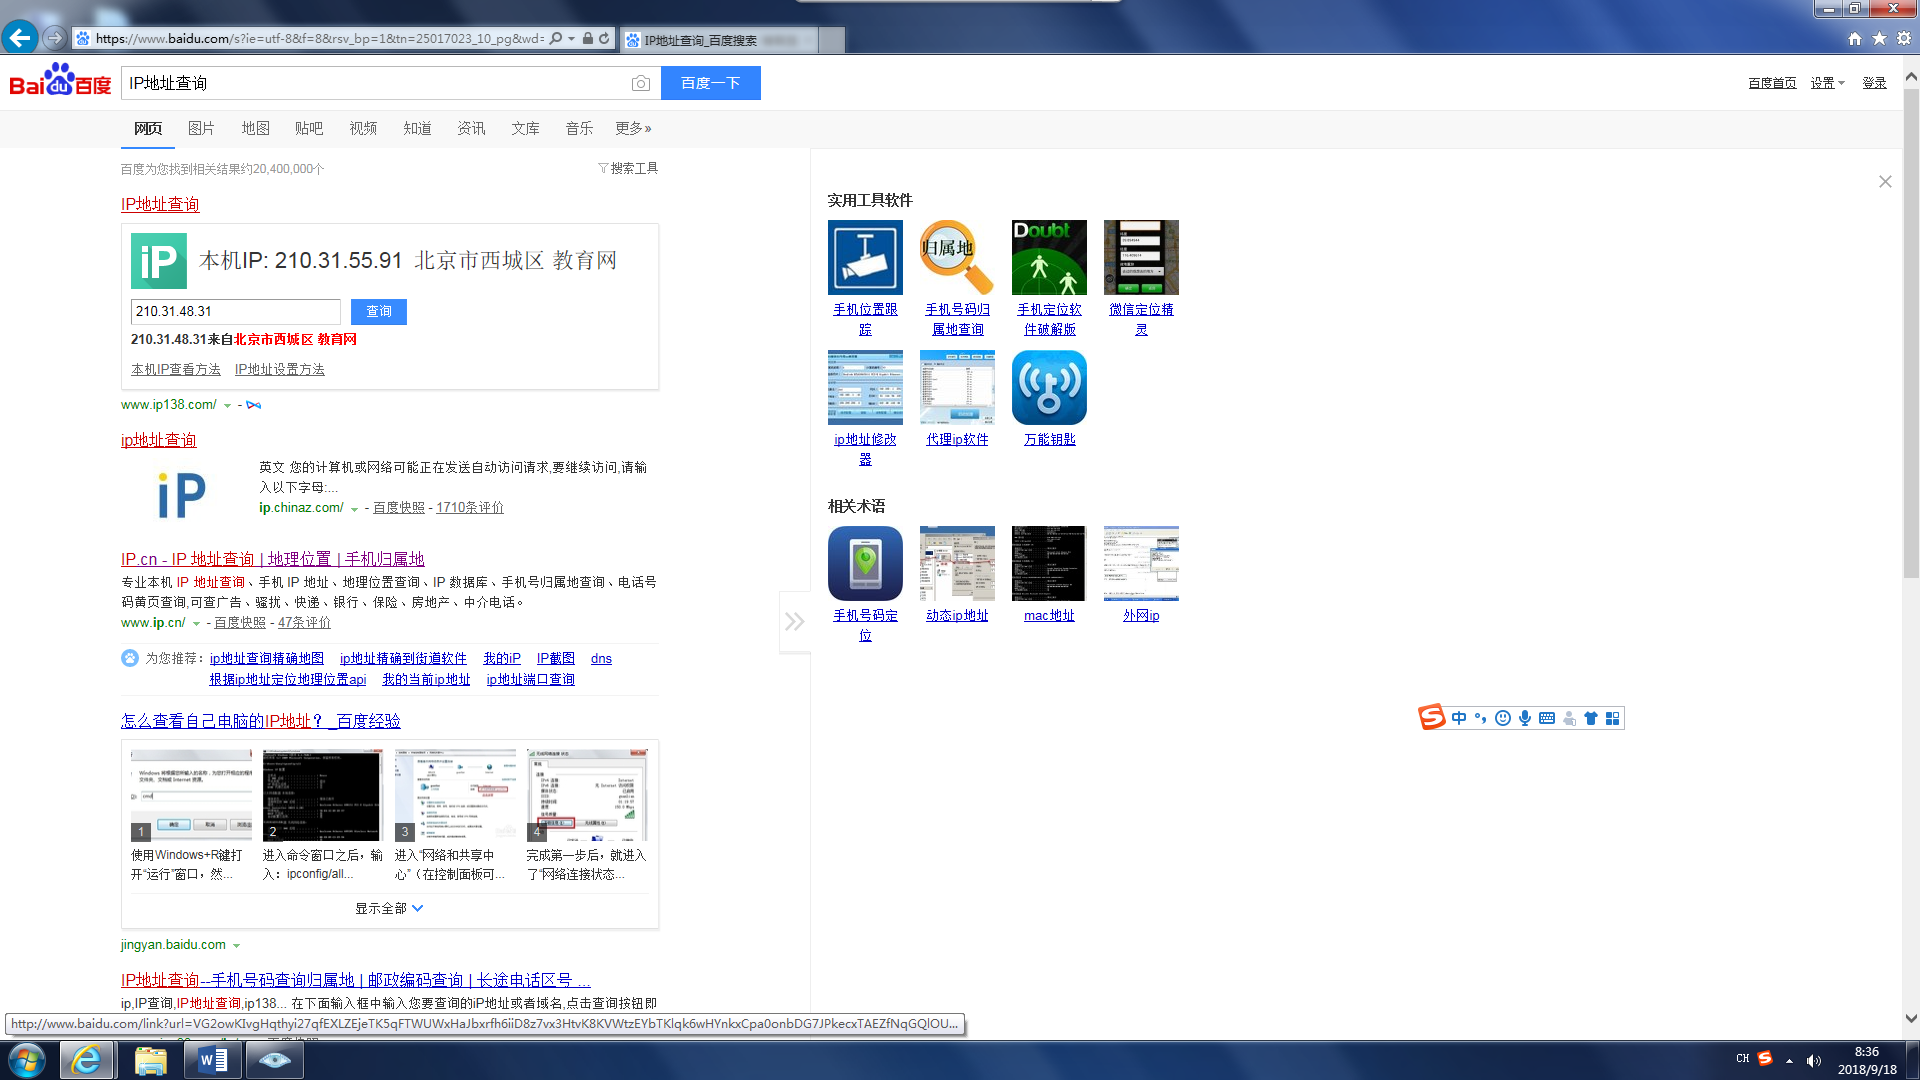Image resolution: width=1920 pixels, height=1080 pixels.
Task: Open the 百度首页 link
Action: pos(1772,83)
